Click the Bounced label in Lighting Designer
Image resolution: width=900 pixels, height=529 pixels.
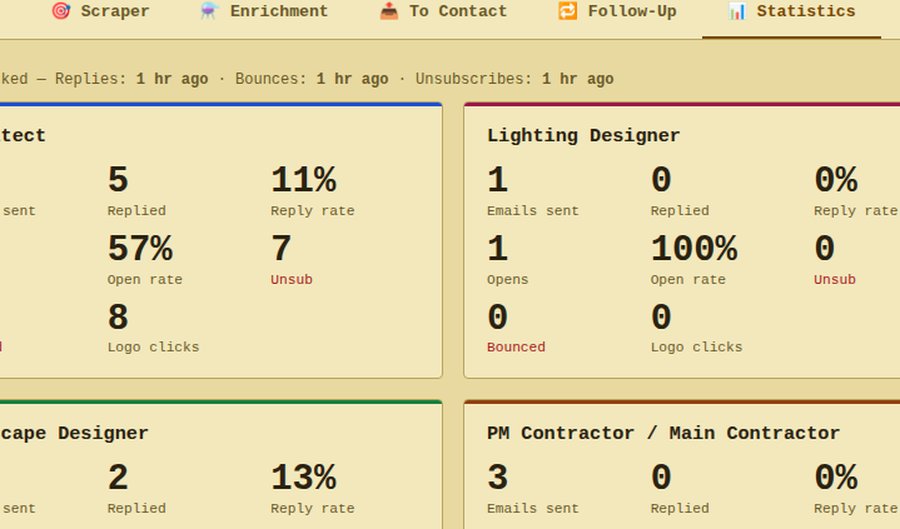click(516, 347)
